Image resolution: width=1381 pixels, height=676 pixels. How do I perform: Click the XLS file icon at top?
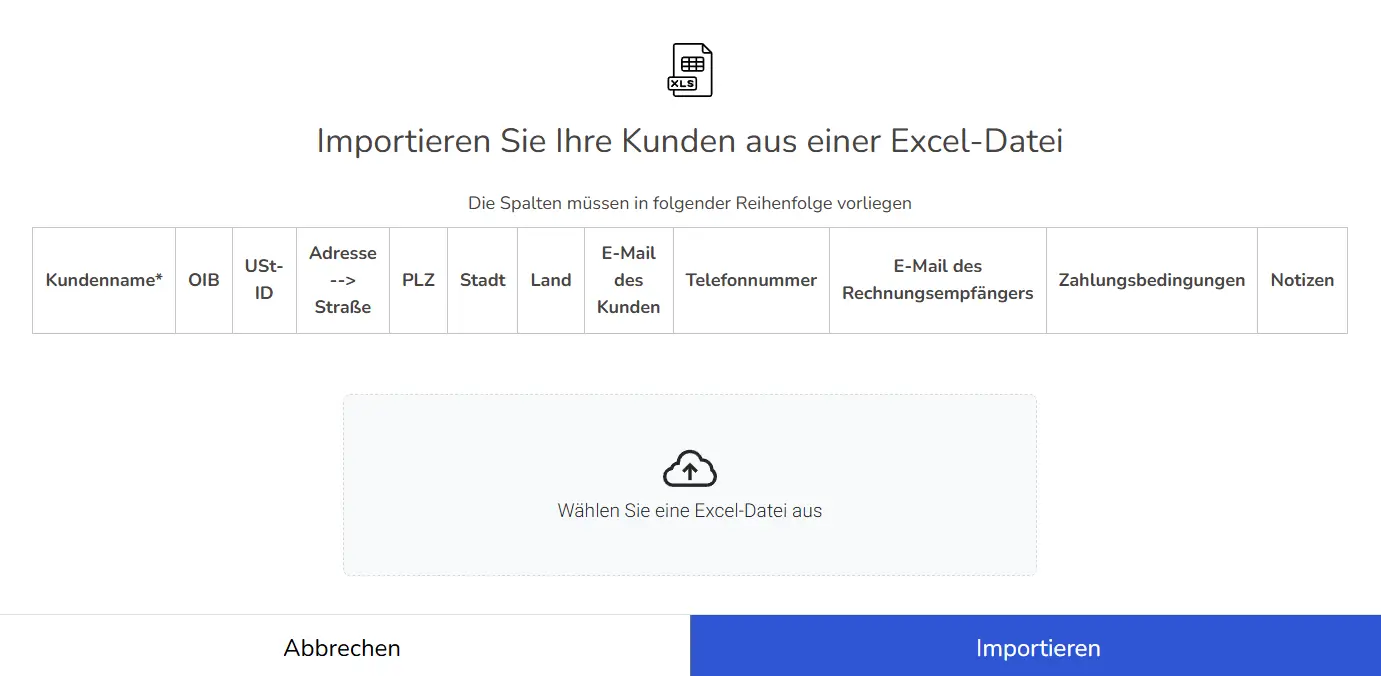(690, 70)
